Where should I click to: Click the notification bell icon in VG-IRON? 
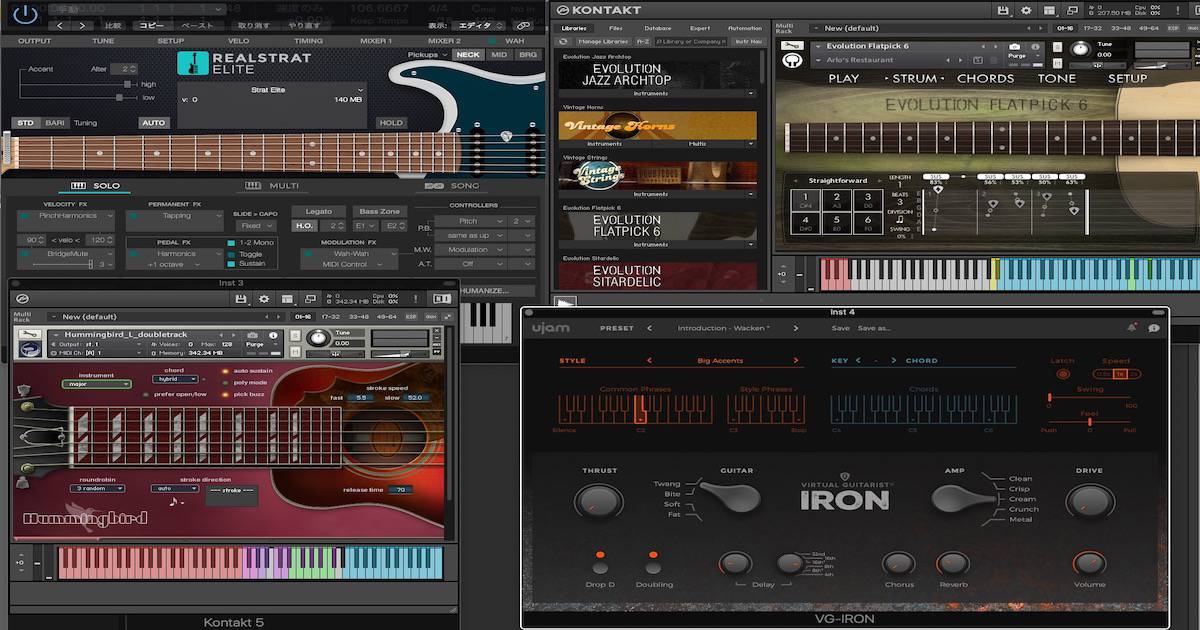click(x=1132, y=327)
